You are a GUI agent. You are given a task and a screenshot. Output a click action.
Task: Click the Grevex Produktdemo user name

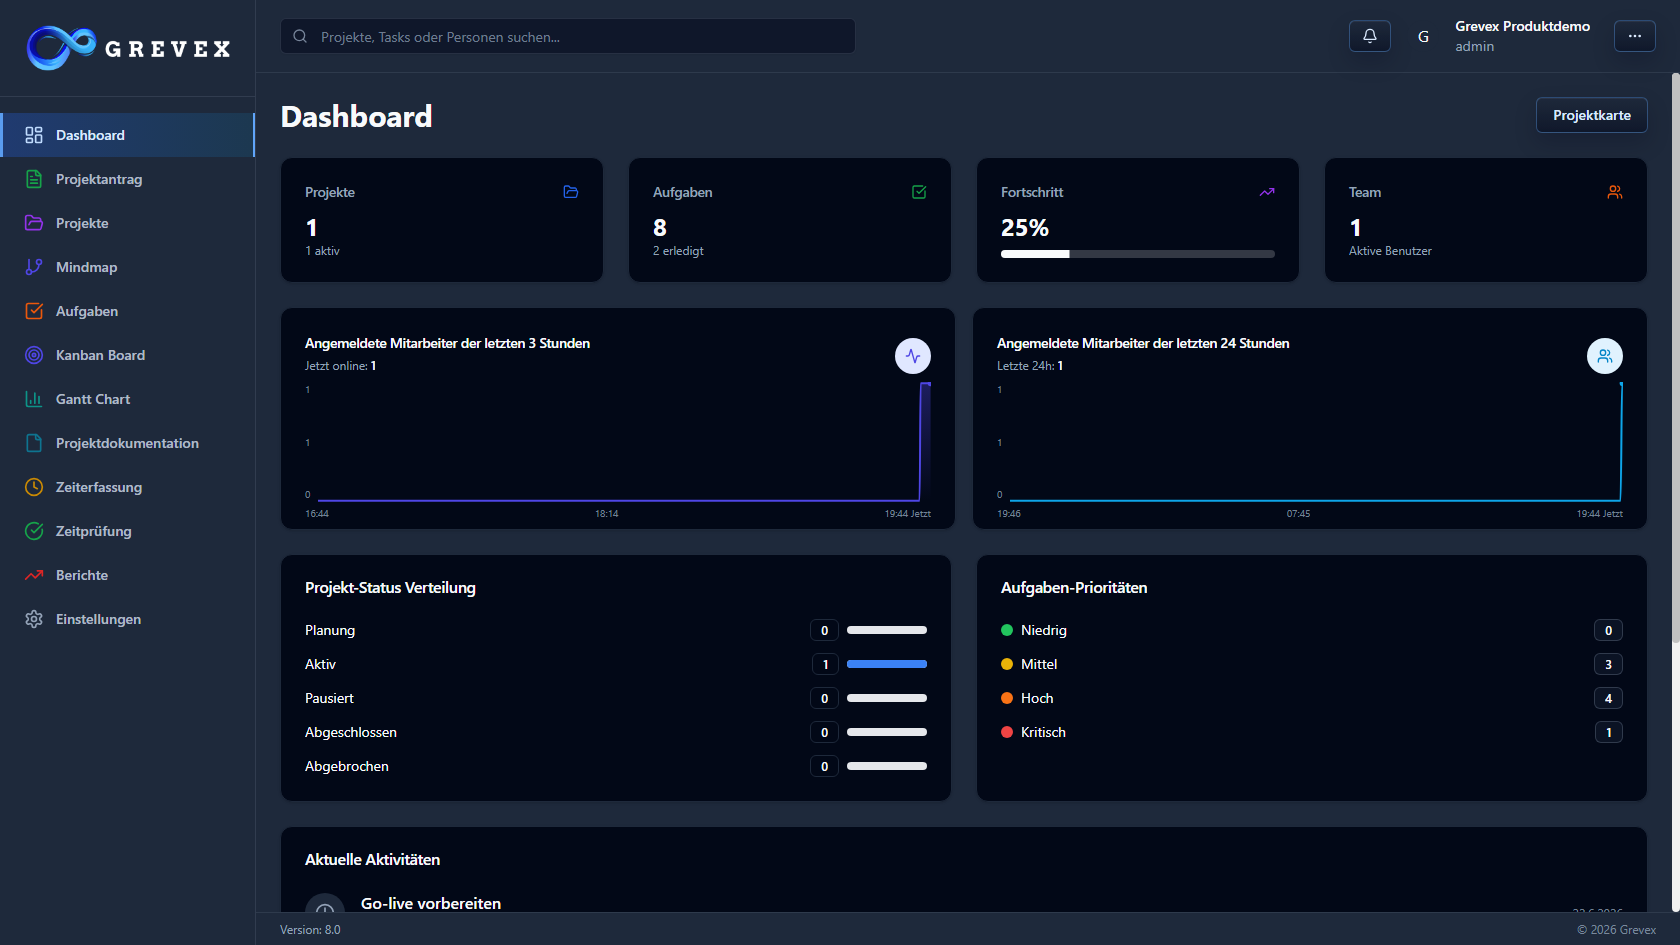pyautogui.click(x=1522, y=26)
